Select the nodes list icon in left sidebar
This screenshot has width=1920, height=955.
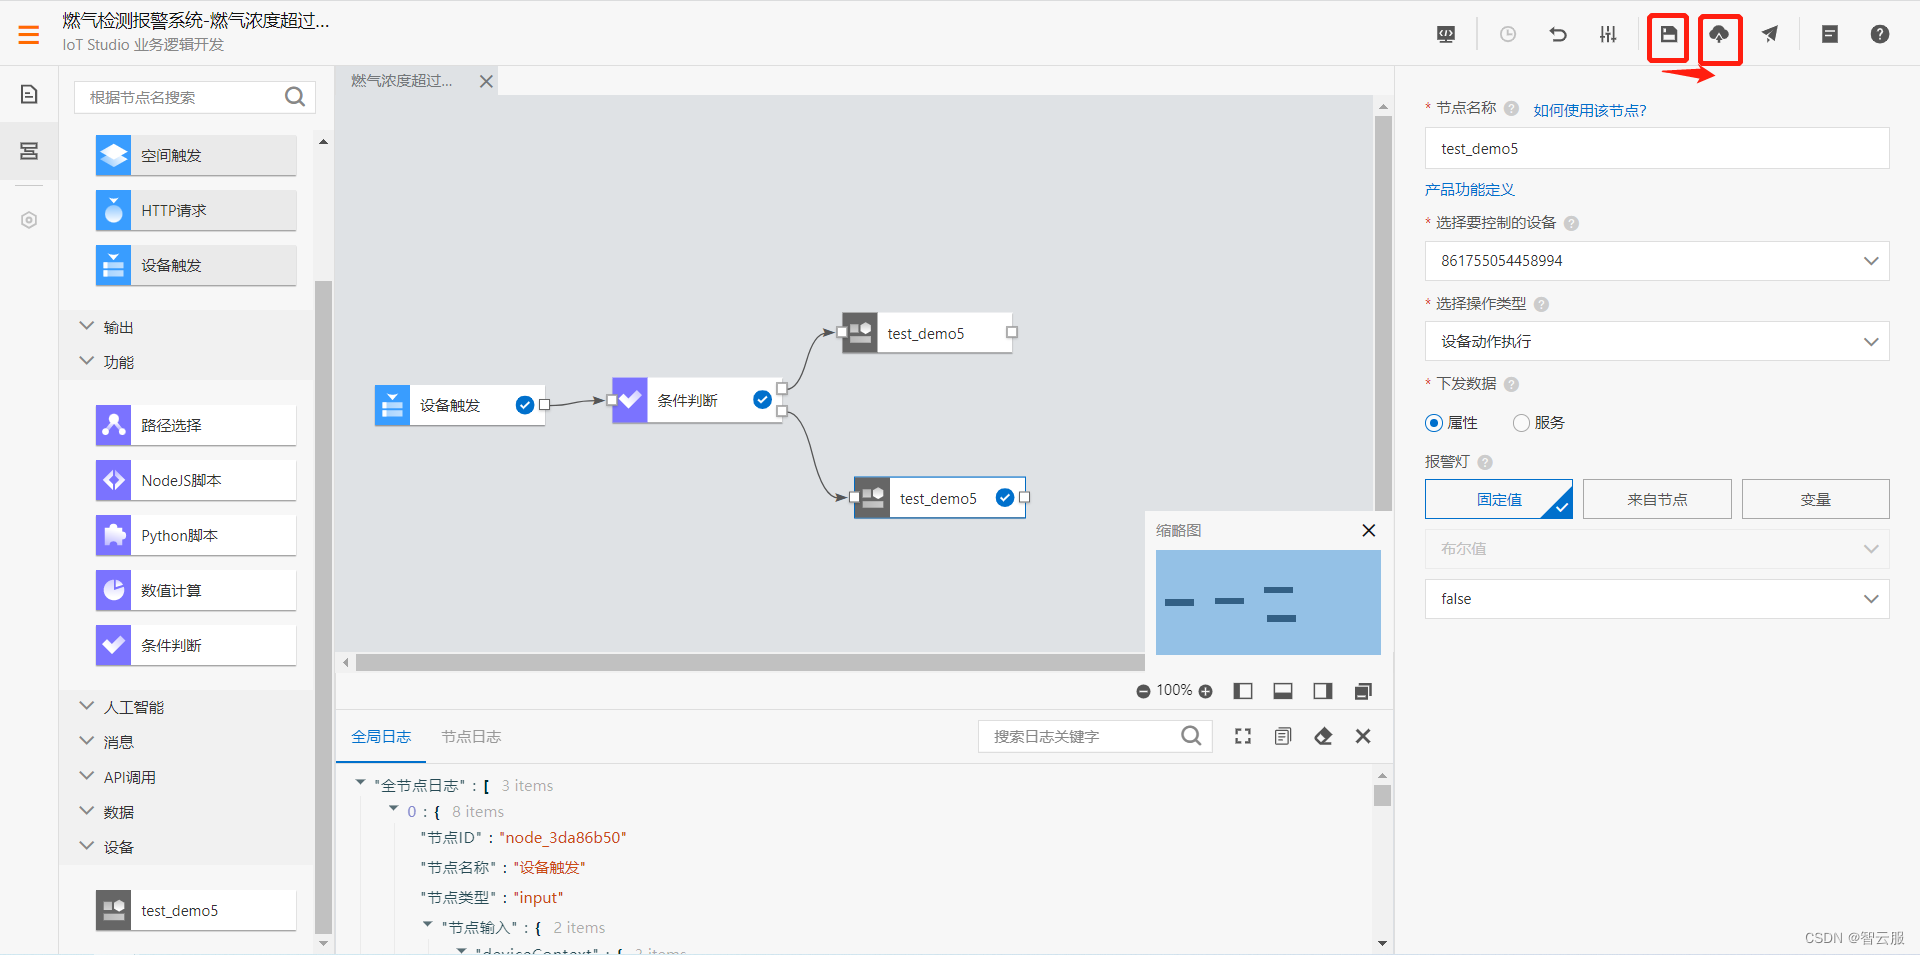pos(29,151)
